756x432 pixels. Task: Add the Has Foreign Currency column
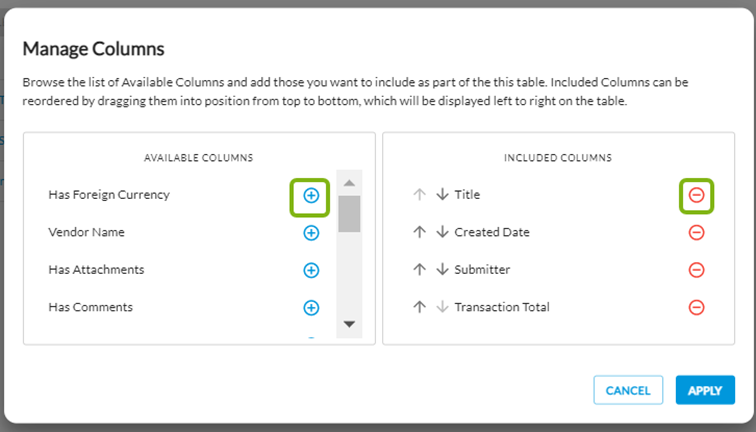311,195
